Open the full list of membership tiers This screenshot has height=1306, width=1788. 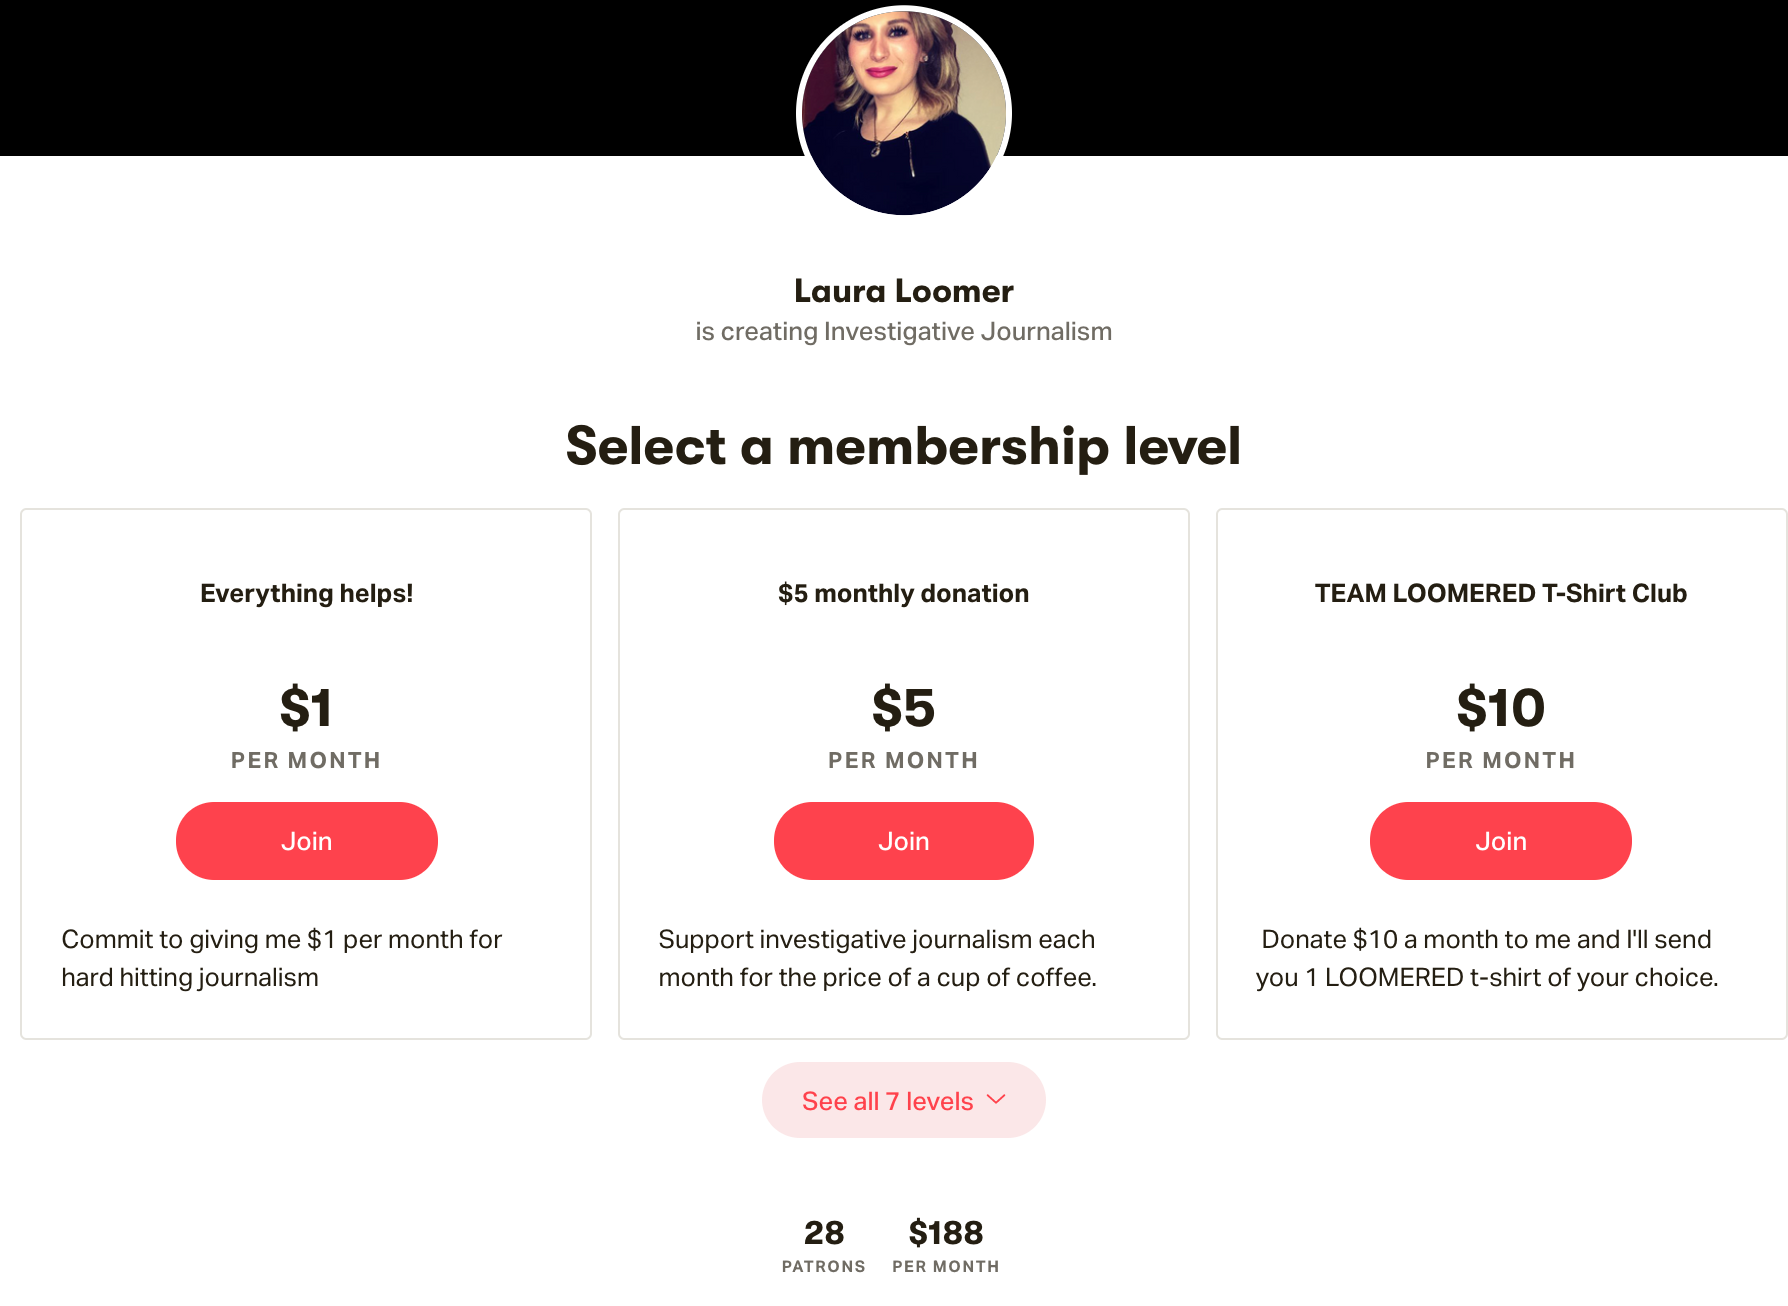click(x=903, y=1100)
